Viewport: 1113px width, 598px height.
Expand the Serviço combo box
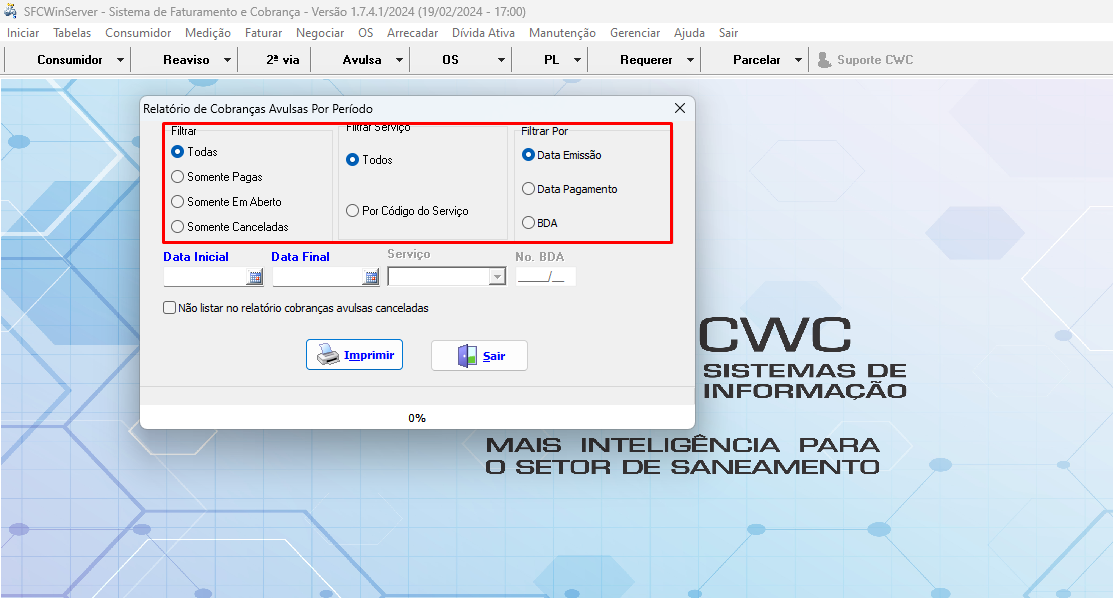[x=497, y=277]
